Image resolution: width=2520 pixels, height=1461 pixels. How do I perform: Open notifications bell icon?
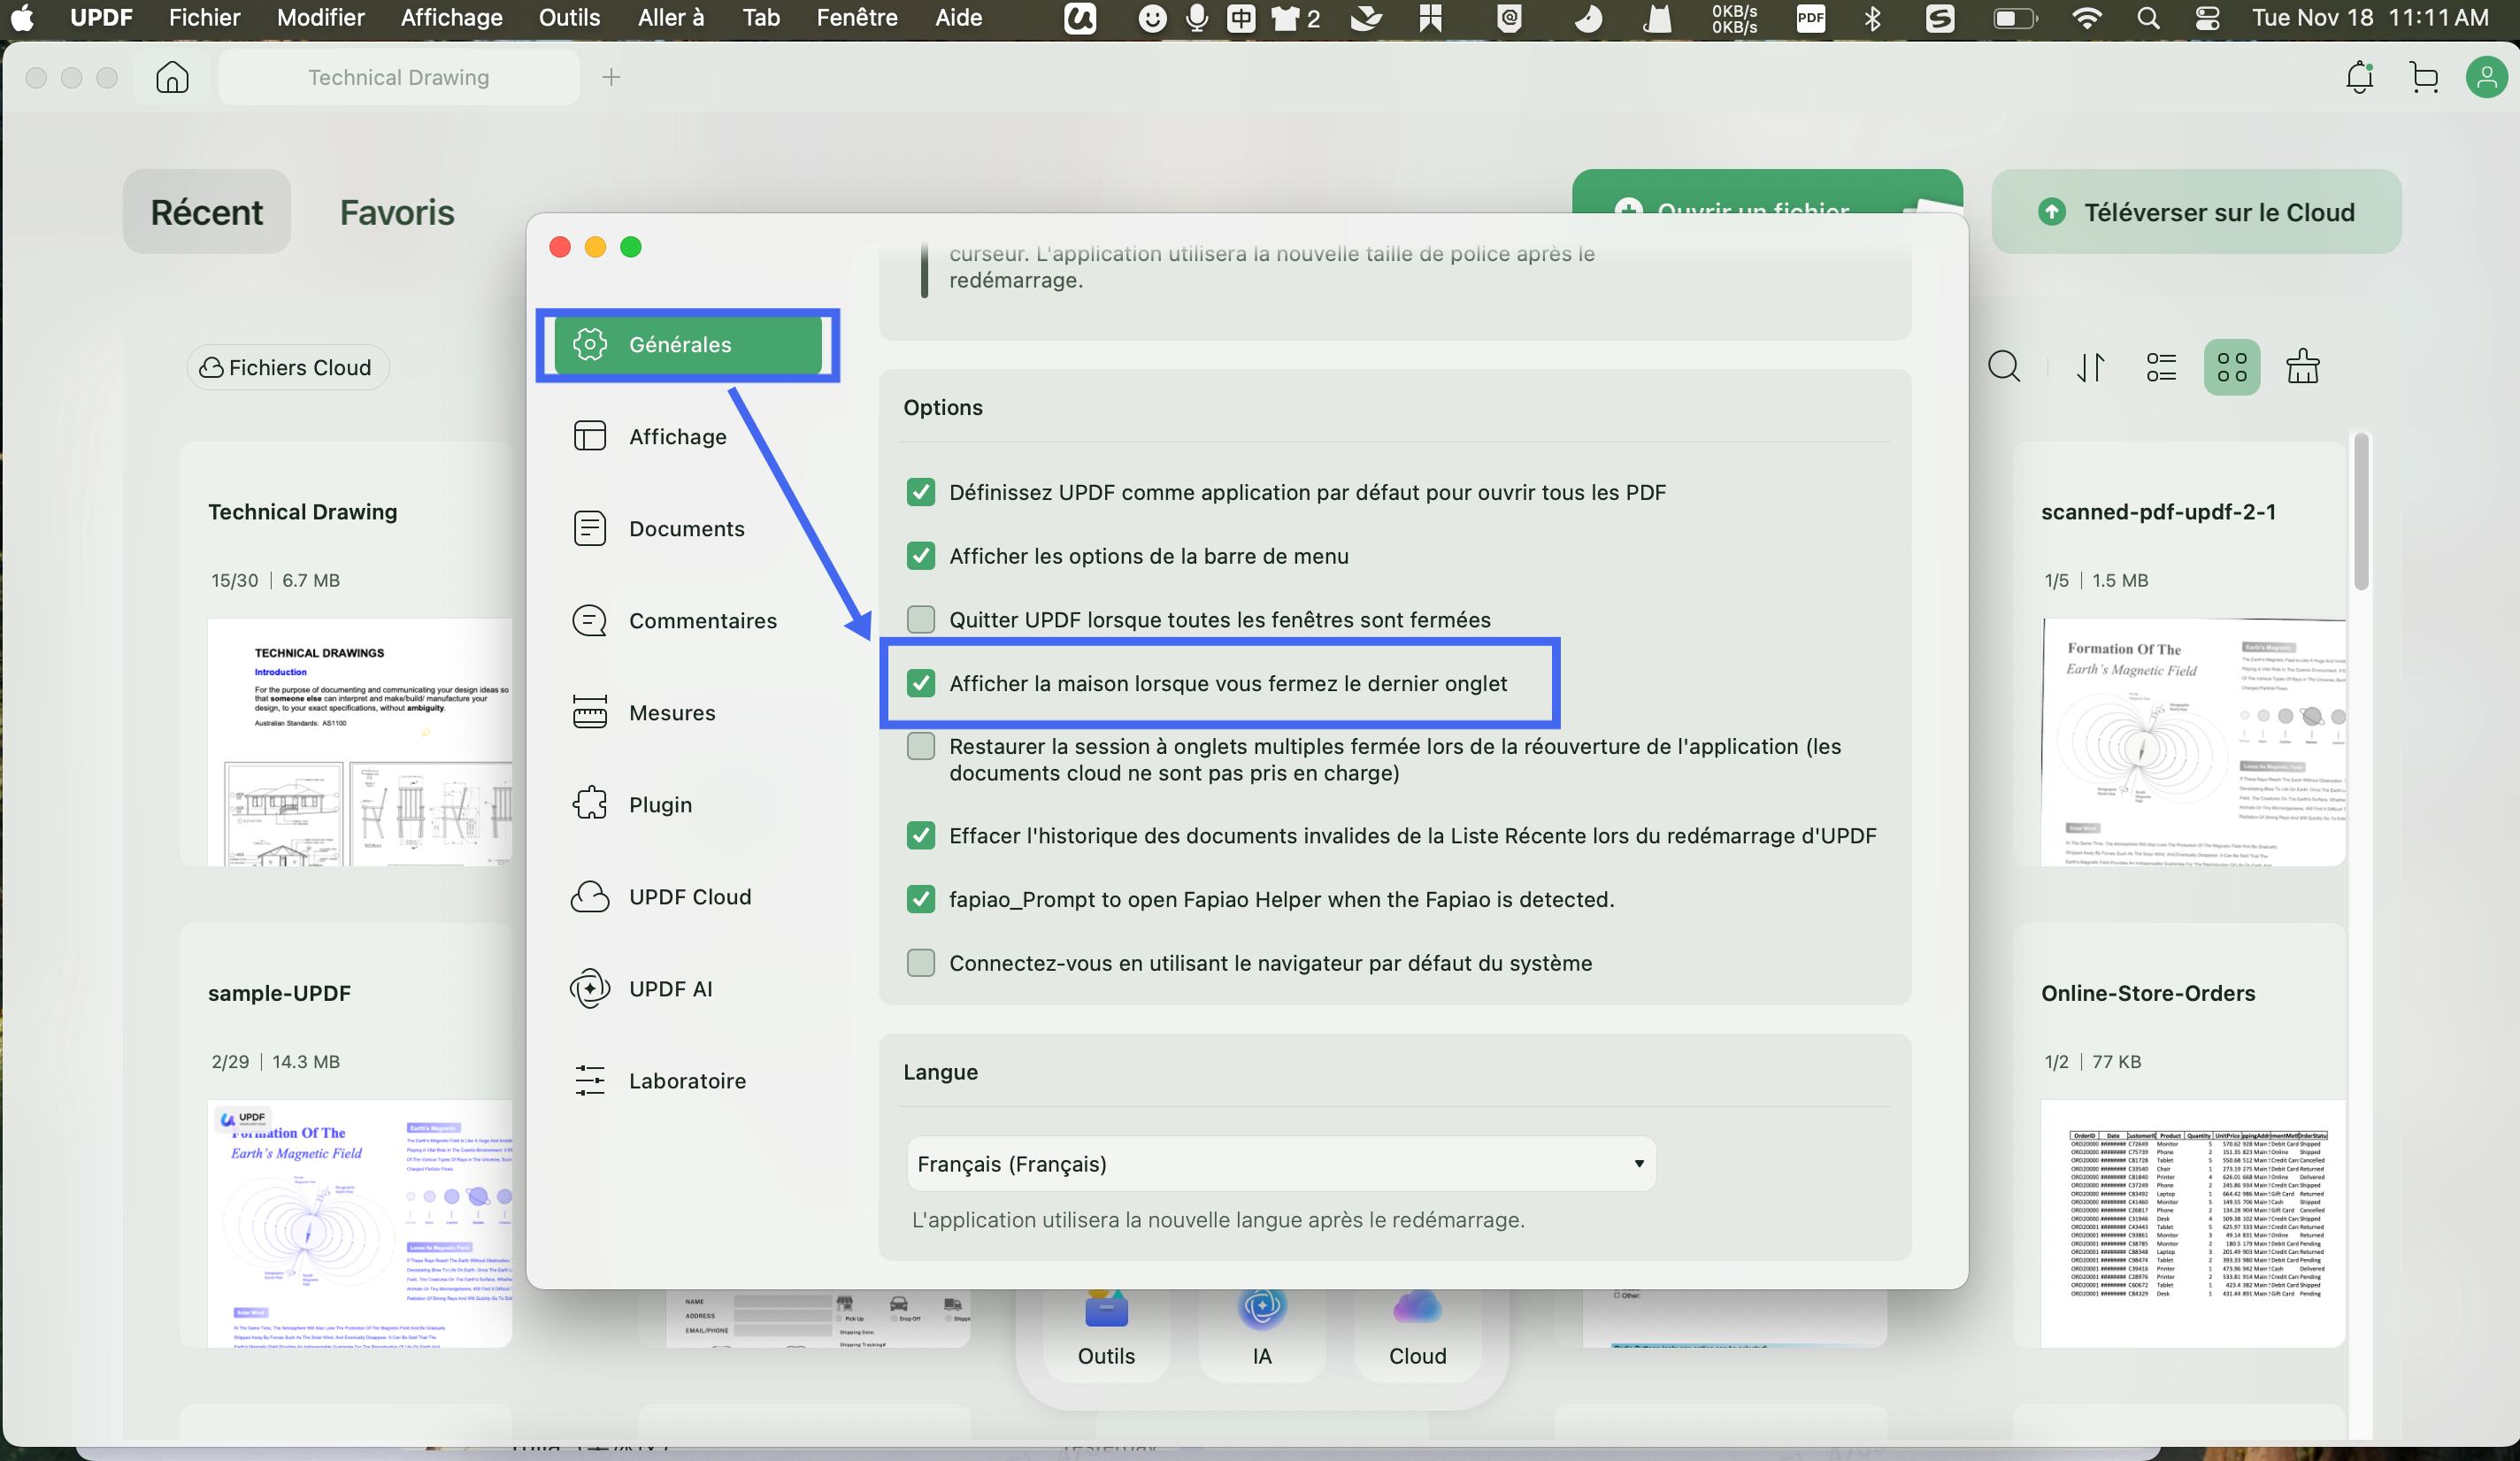(2359, 77)
